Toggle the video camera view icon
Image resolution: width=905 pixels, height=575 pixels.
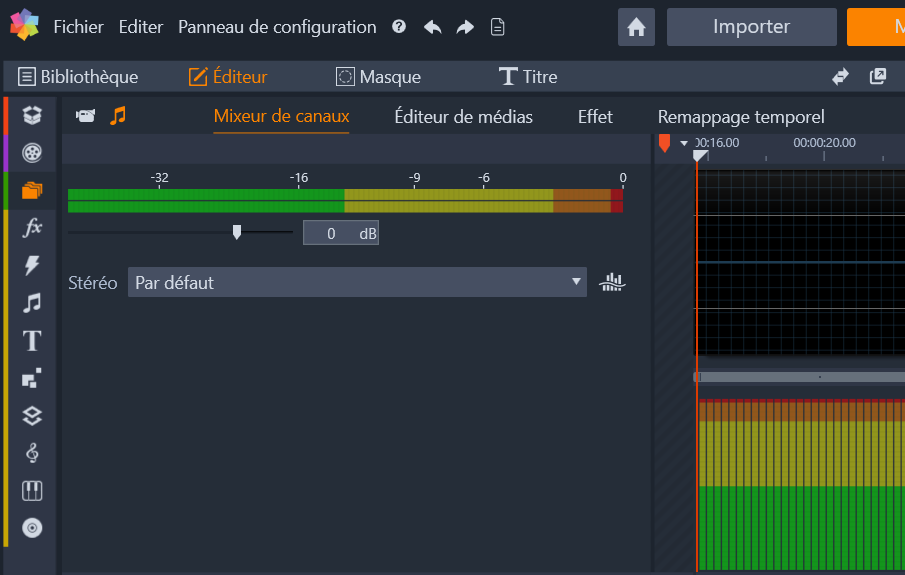tap(86, 116)
